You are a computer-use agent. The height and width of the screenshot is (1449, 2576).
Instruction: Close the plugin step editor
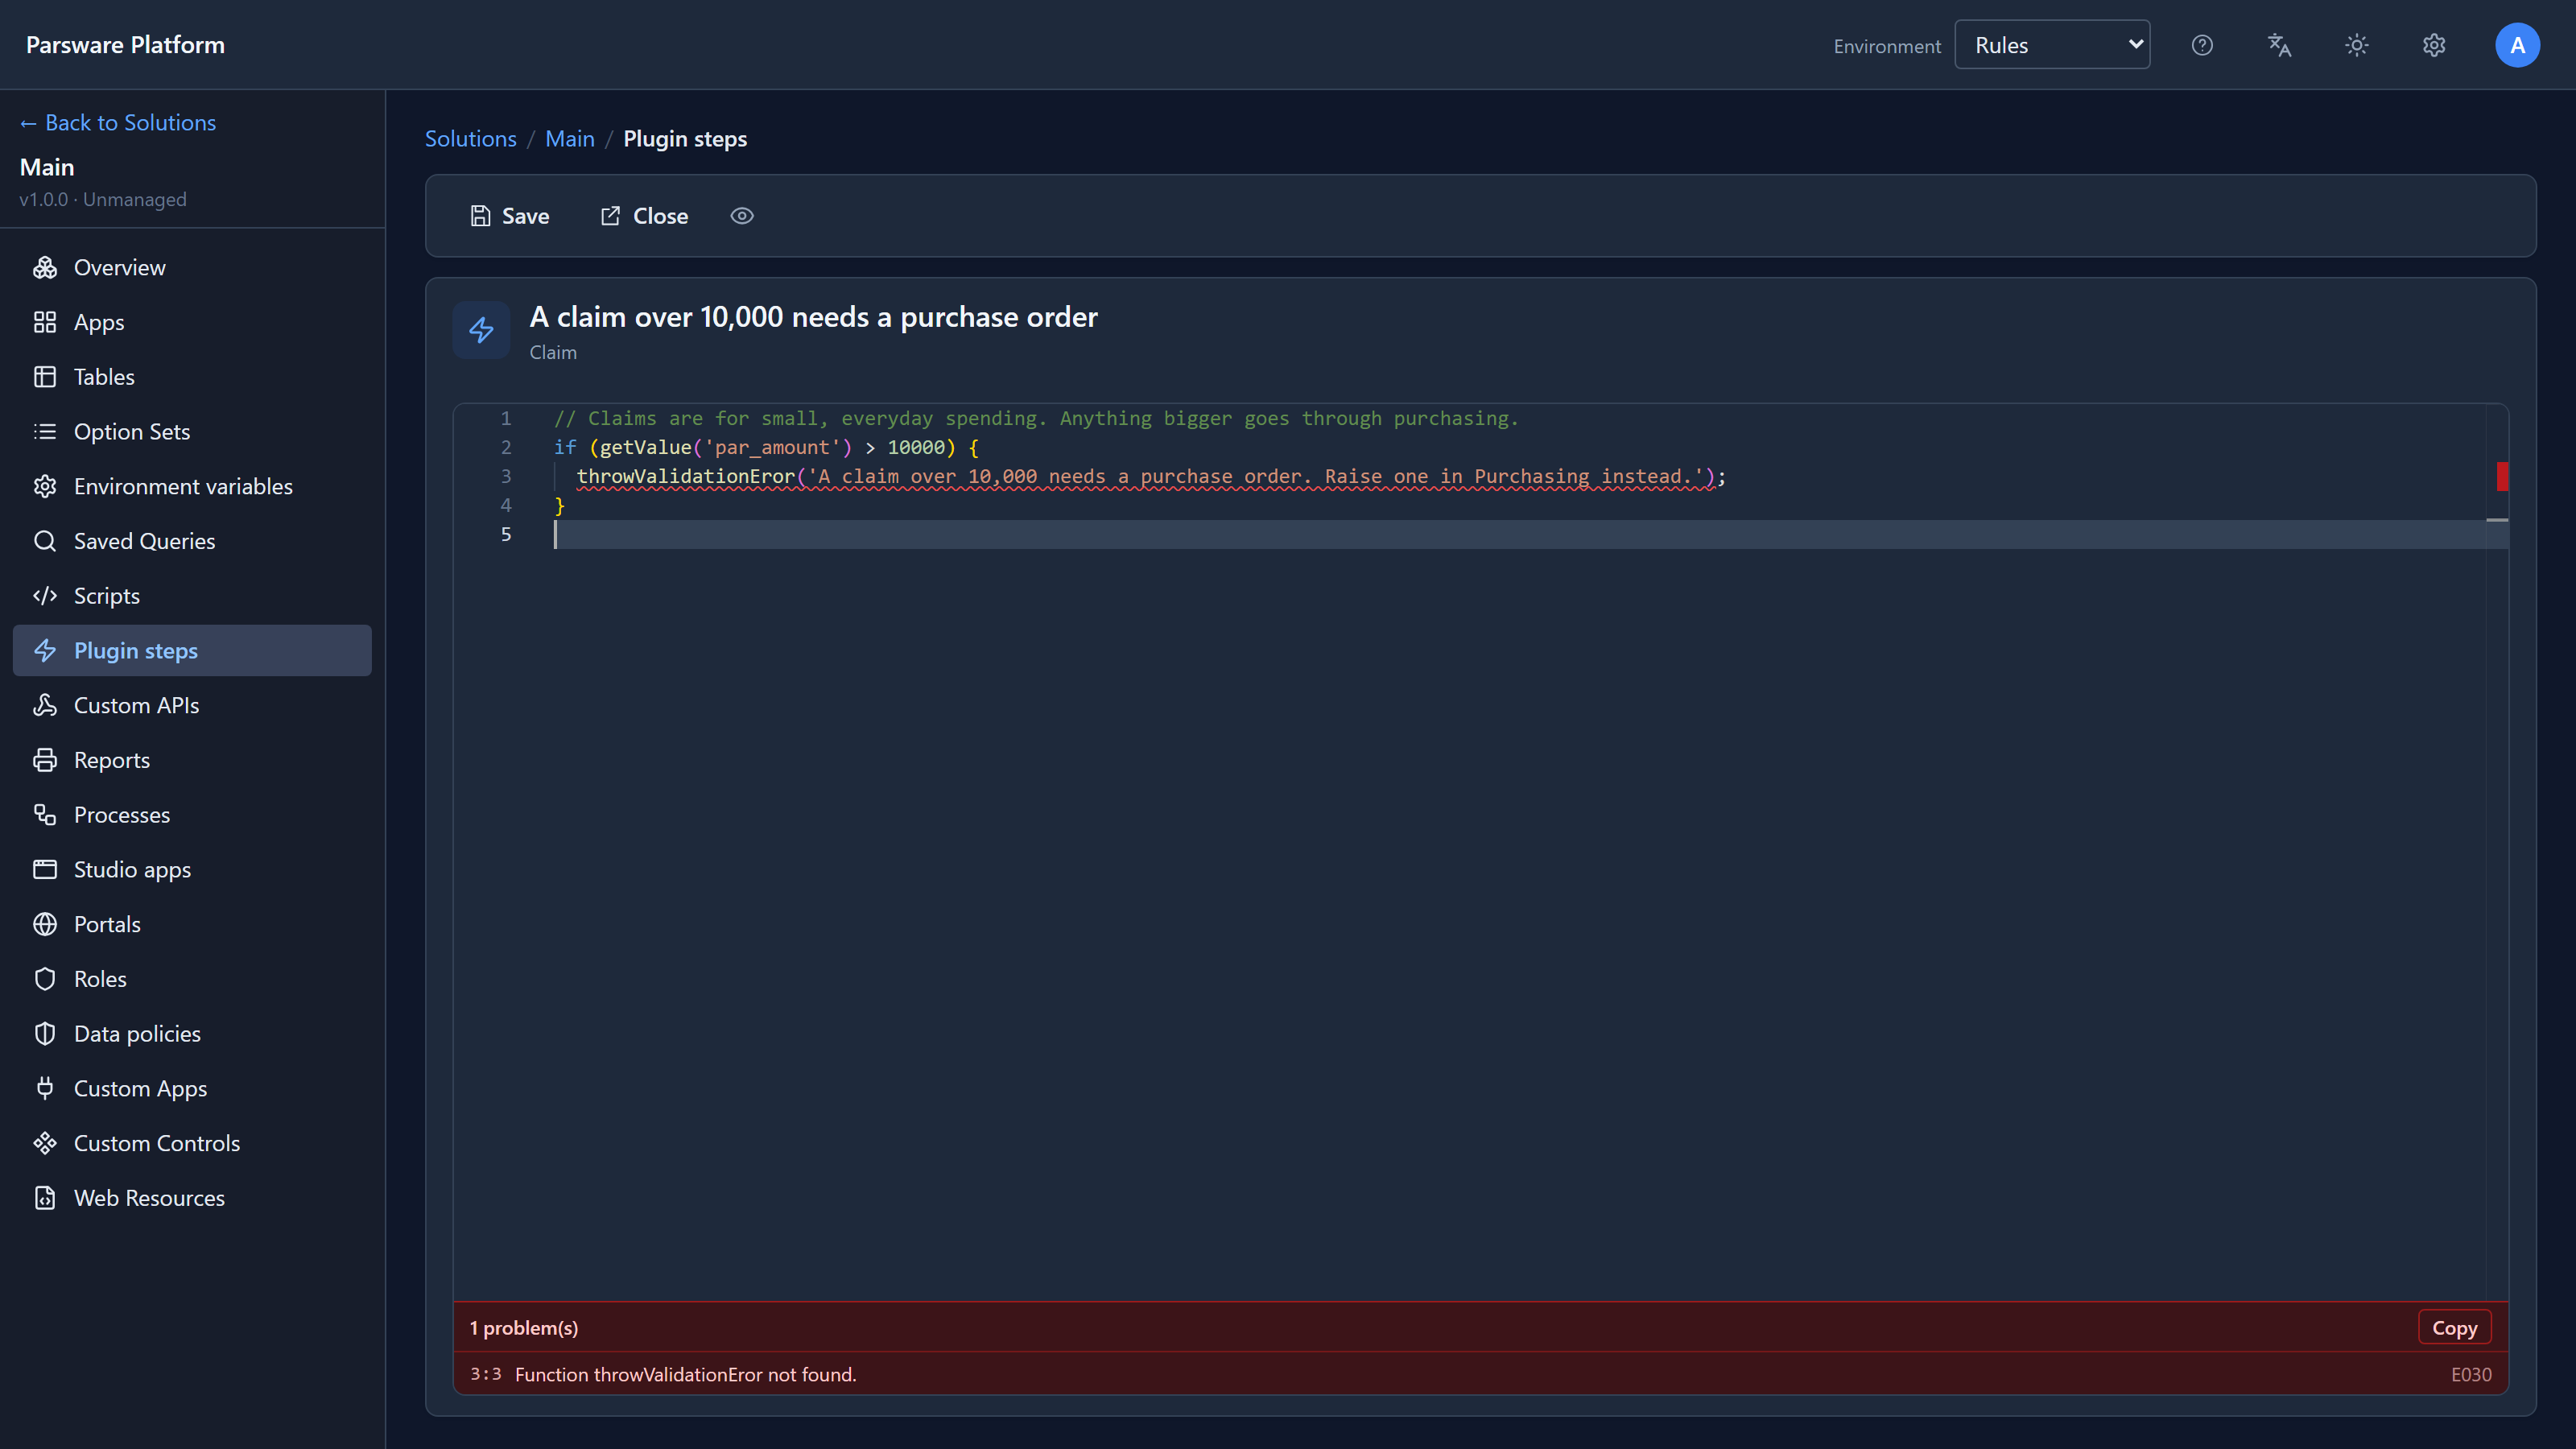tap(644, 216)
